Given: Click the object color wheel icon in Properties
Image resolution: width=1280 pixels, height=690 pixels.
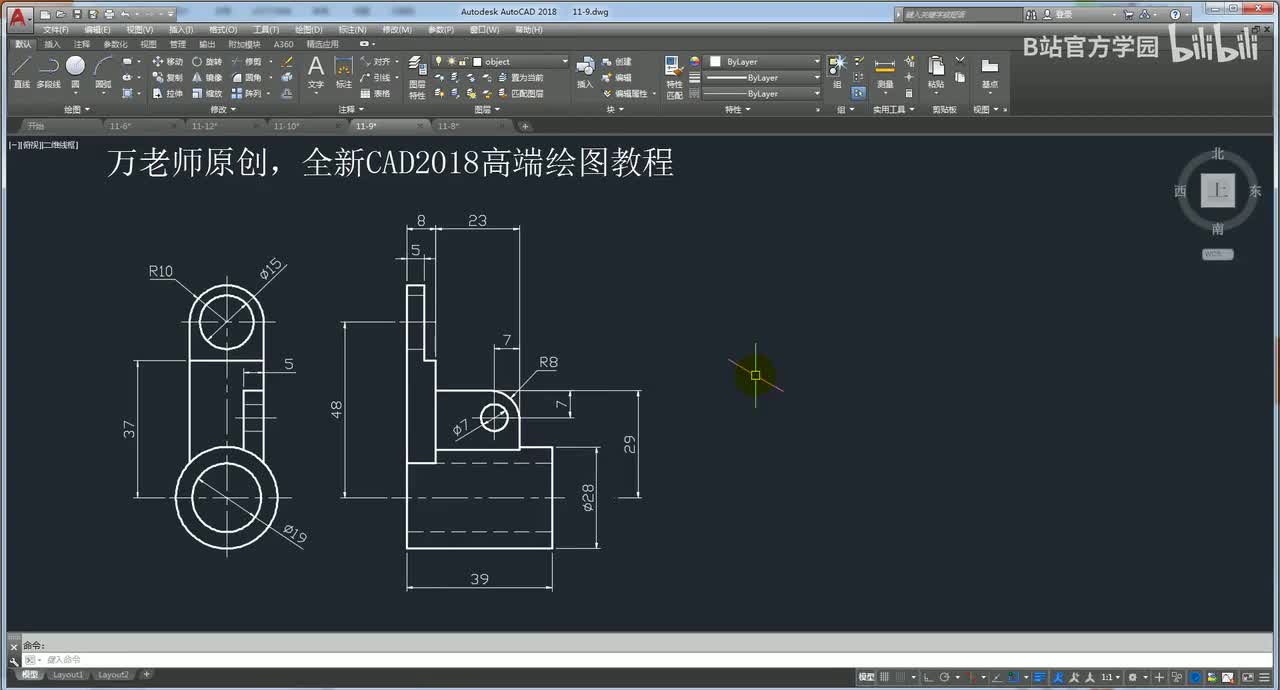Looking at the screenshot, I should coord(694,62).
